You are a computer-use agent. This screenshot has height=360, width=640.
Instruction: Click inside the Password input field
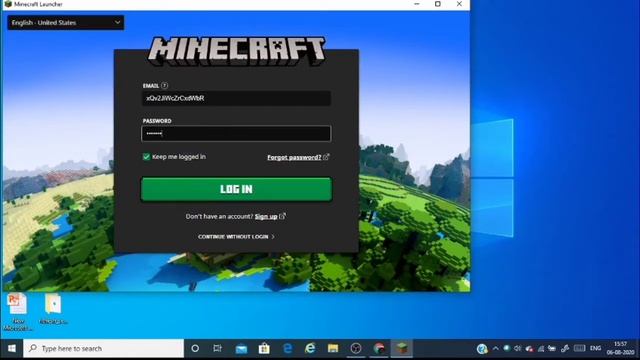(x=236, y=133)
